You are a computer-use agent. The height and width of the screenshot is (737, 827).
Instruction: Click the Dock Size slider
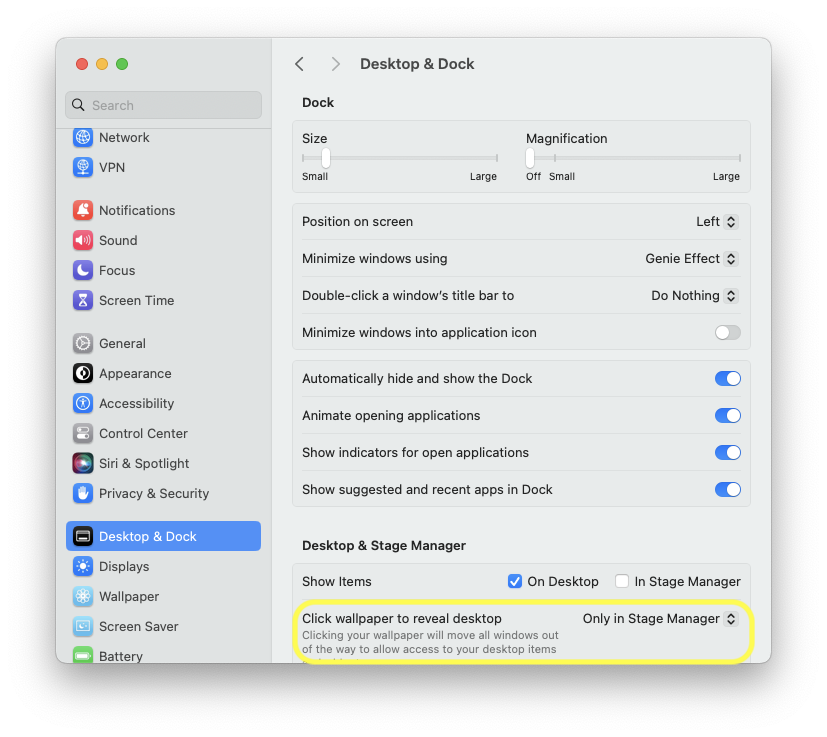click(x=400, y=158)
